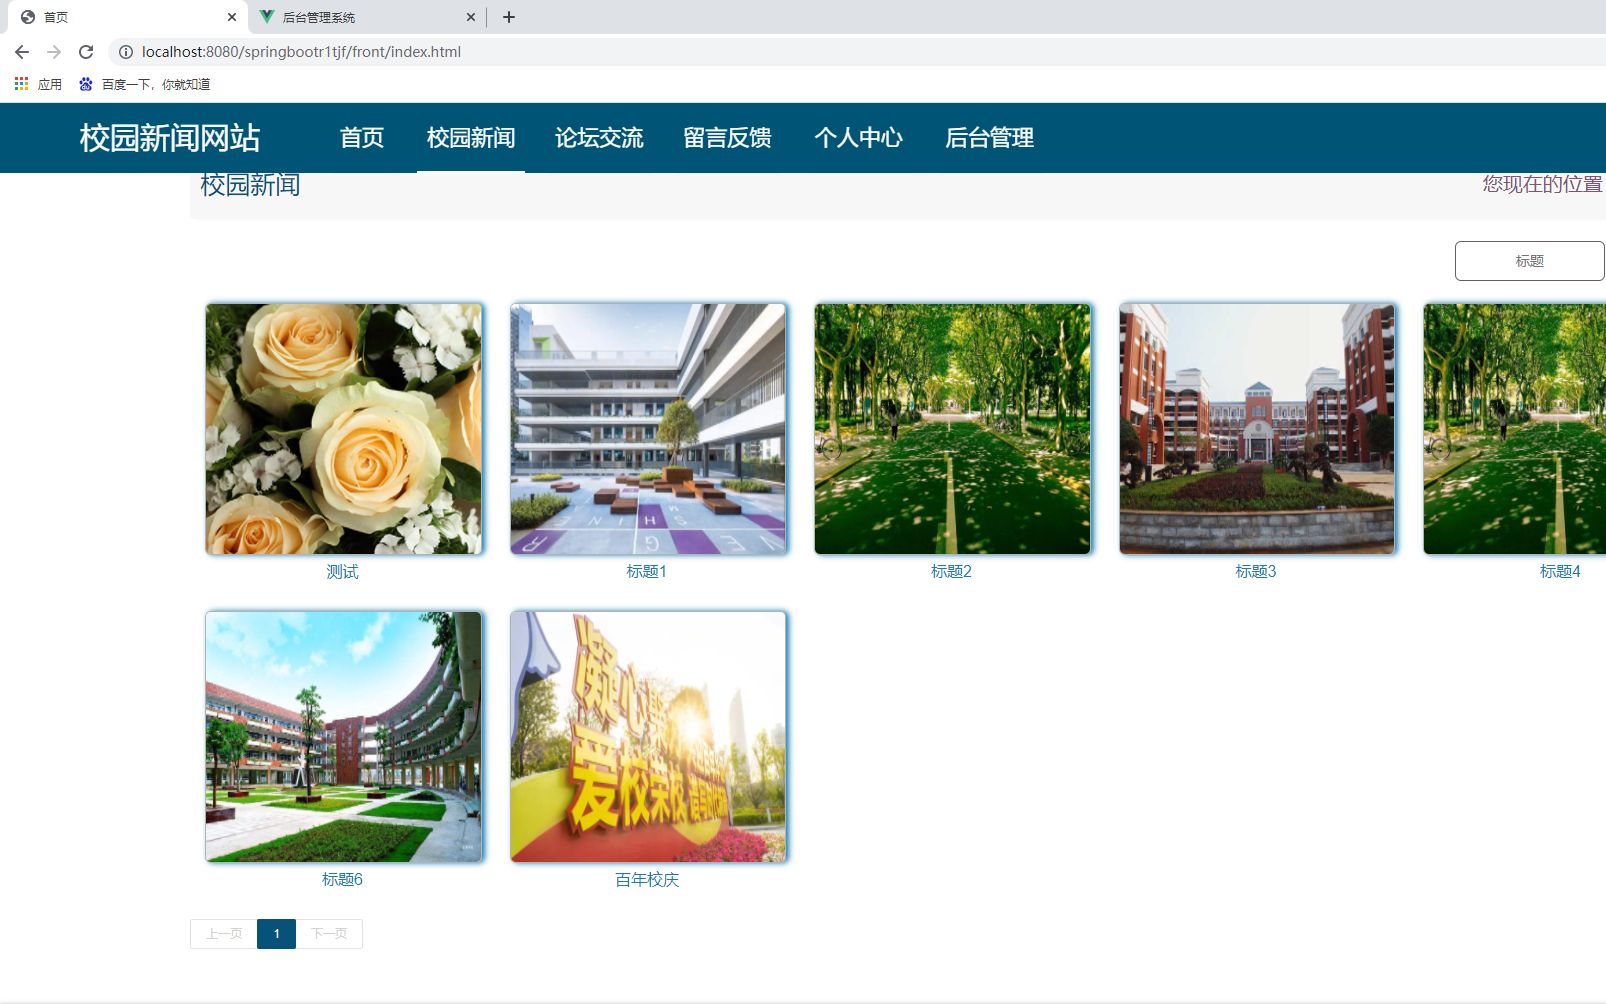Open the curved building thumbnail for 标题6
This screenshot has height=1004, width=1606.
(344, 737)
